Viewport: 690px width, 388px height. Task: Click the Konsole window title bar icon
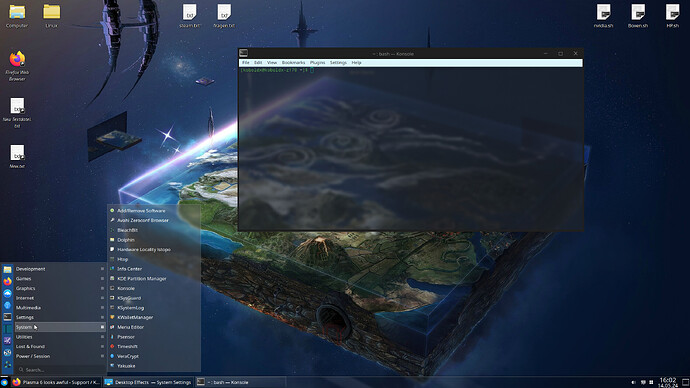point(243,53)
